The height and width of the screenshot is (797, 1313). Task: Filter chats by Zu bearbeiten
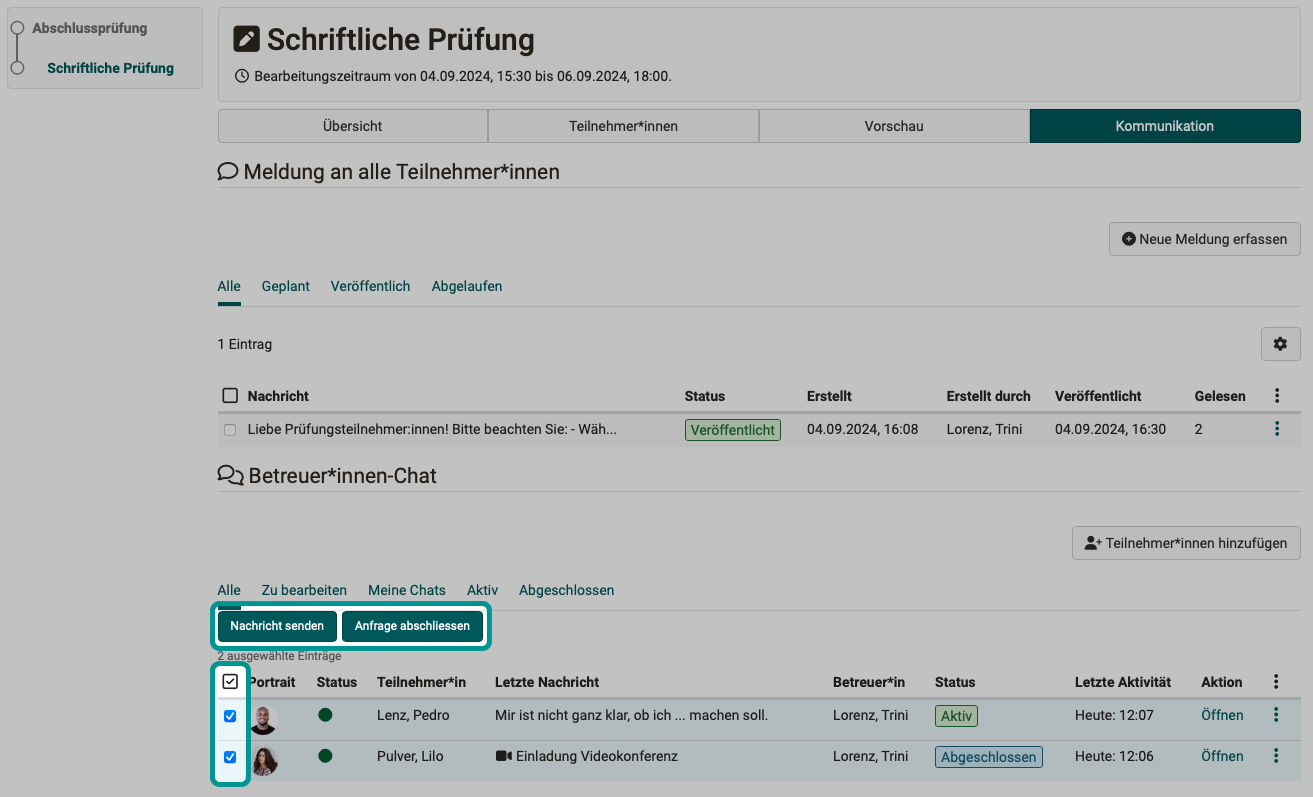pos(304,590)
